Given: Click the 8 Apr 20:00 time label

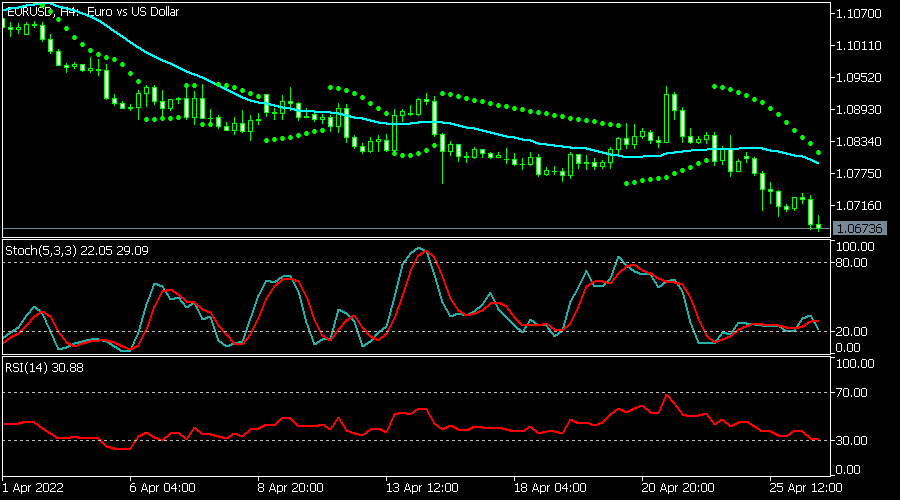Looking at the screenshot, I should [x=290, y=488].
